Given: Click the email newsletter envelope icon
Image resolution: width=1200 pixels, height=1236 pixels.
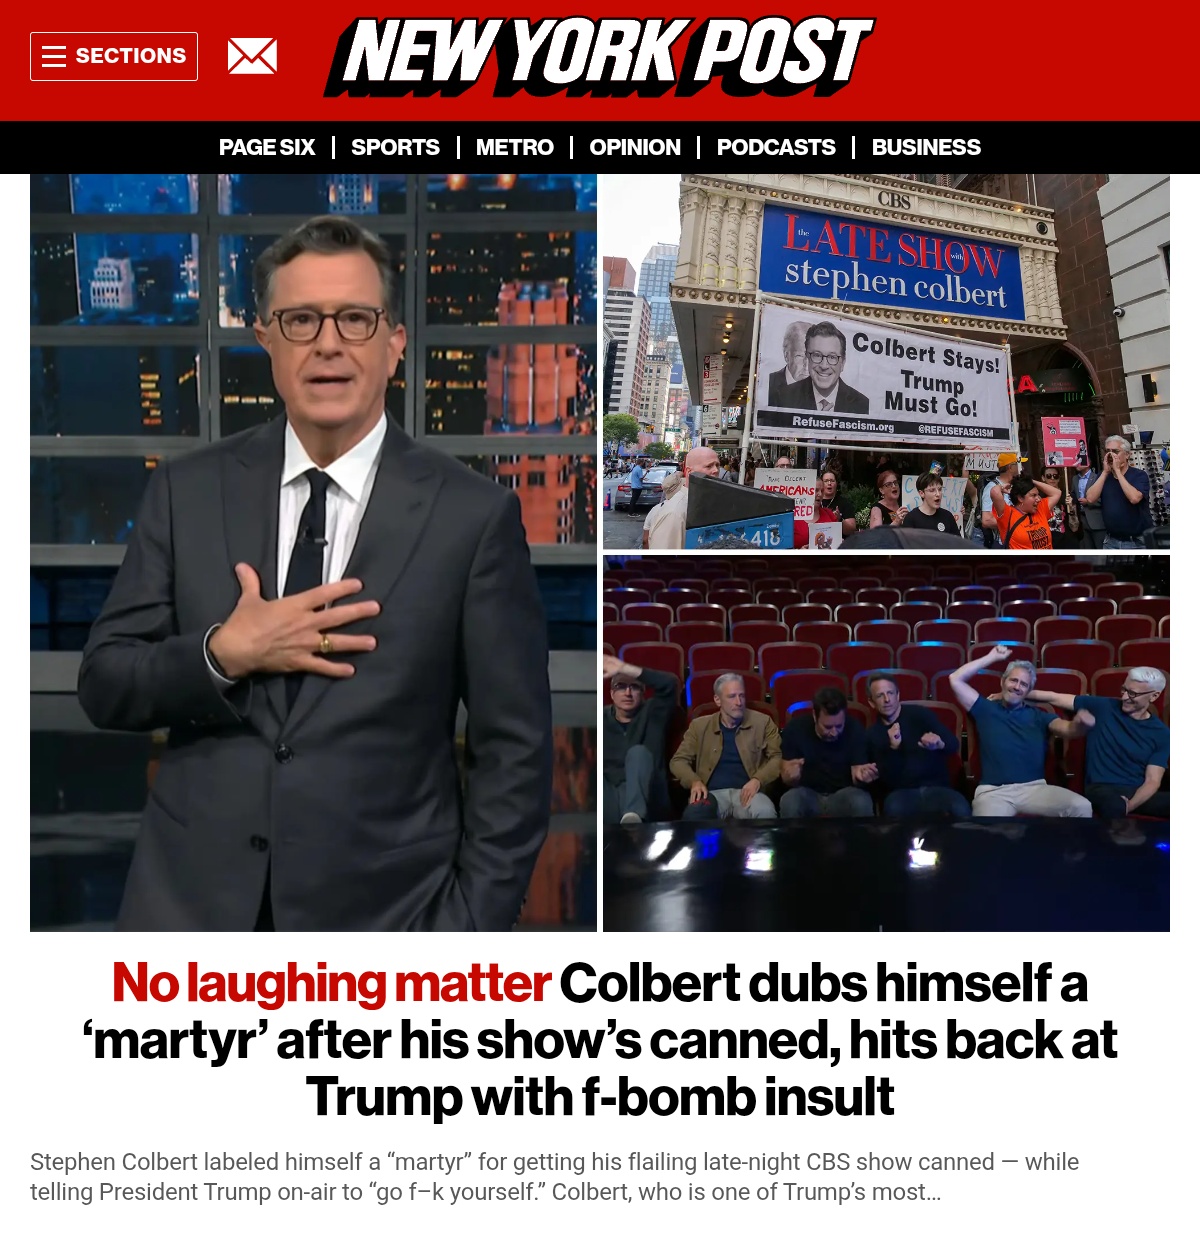Looking at the screenshot, I should point(252,56).
